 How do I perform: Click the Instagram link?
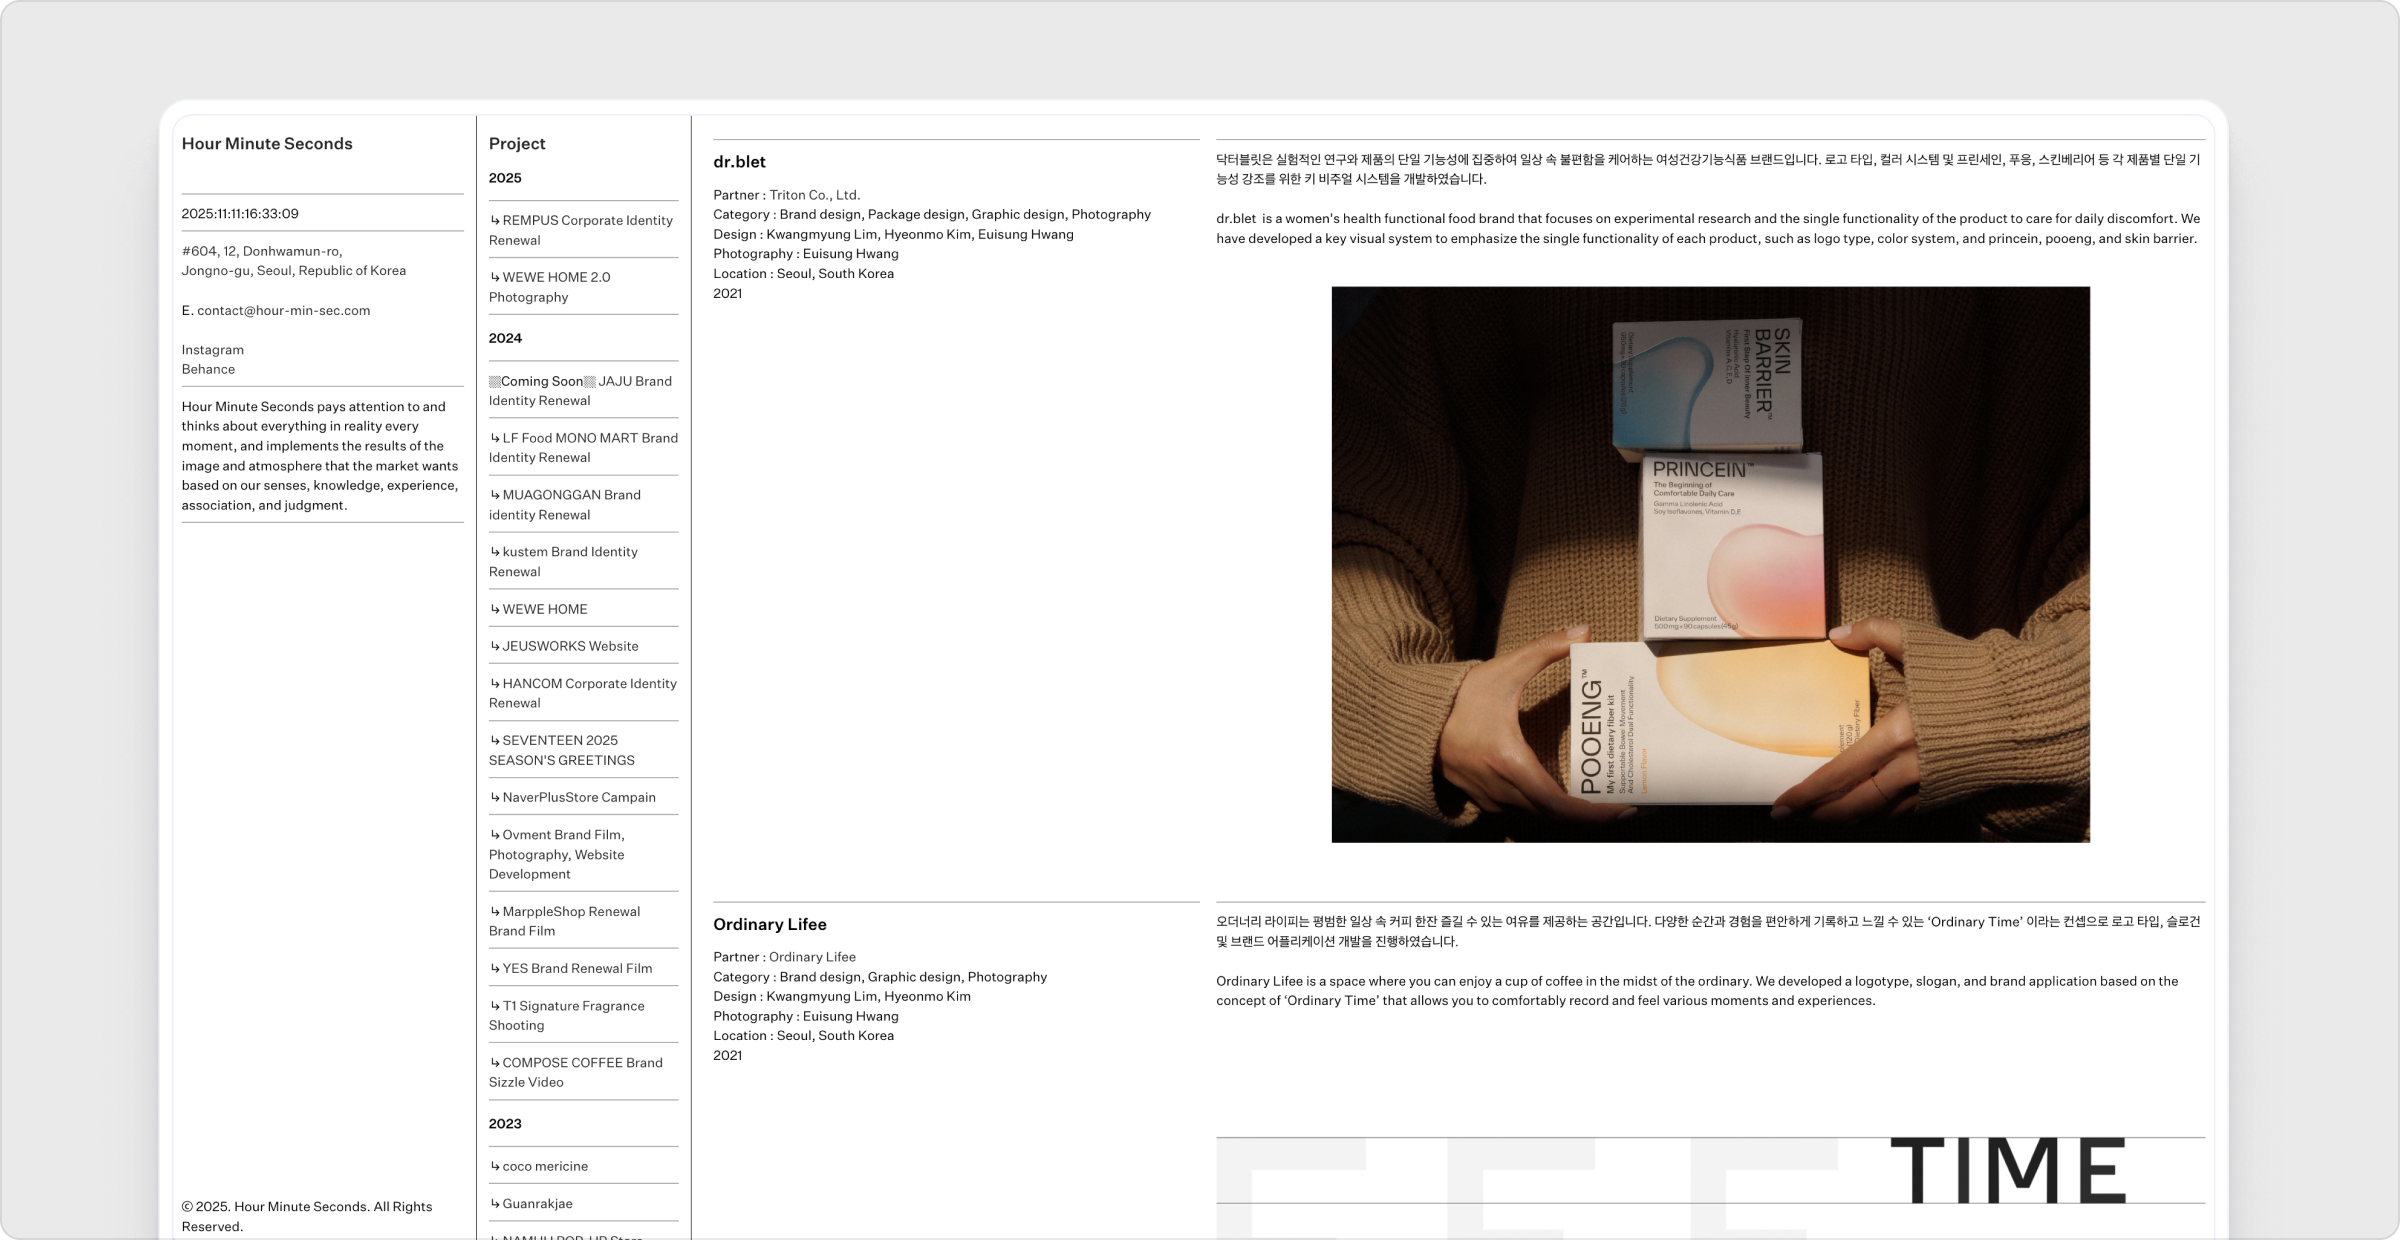[x=213, y=350]
